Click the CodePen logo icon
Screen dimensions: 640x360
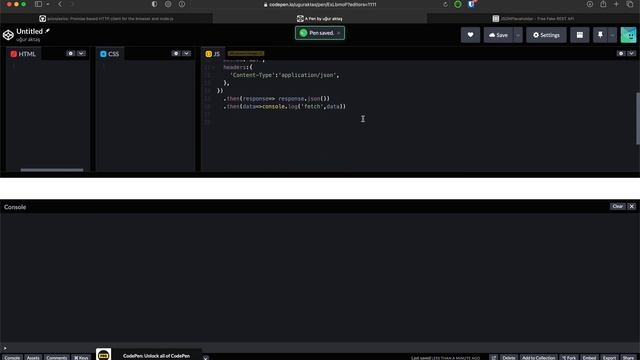pyautogui.click(x=8, y=35)
